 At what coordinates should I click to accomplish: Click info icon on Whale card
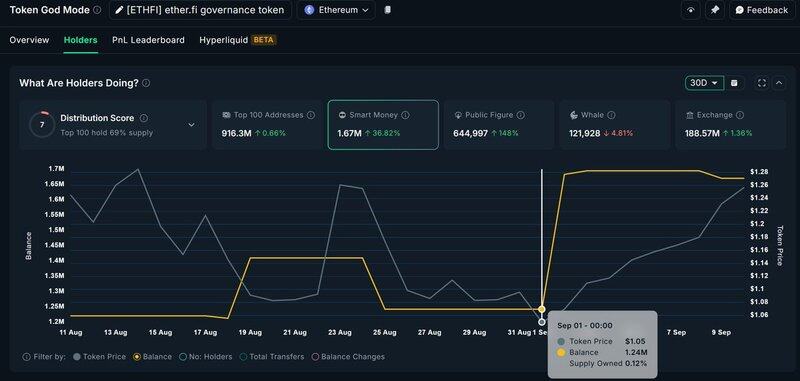tap(612, 115)
